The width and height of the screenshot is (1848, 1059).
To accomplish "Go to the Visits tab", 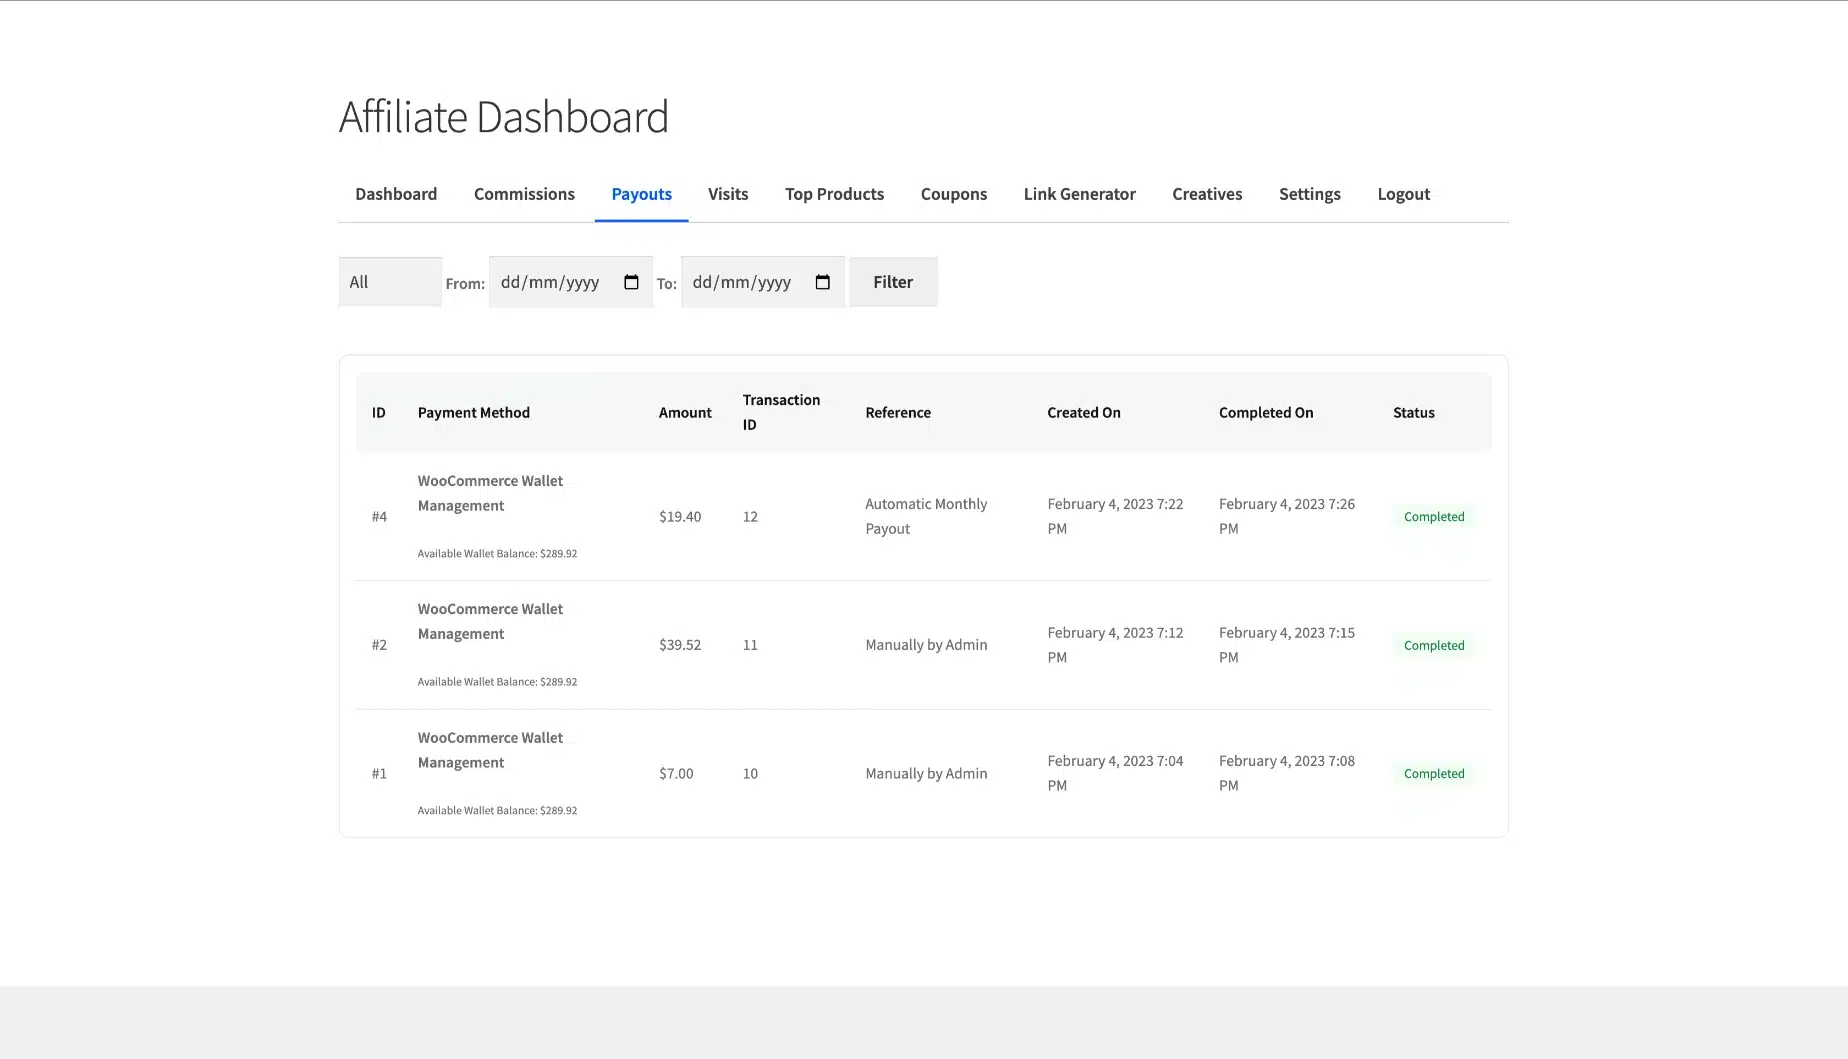I will [728, 194].
